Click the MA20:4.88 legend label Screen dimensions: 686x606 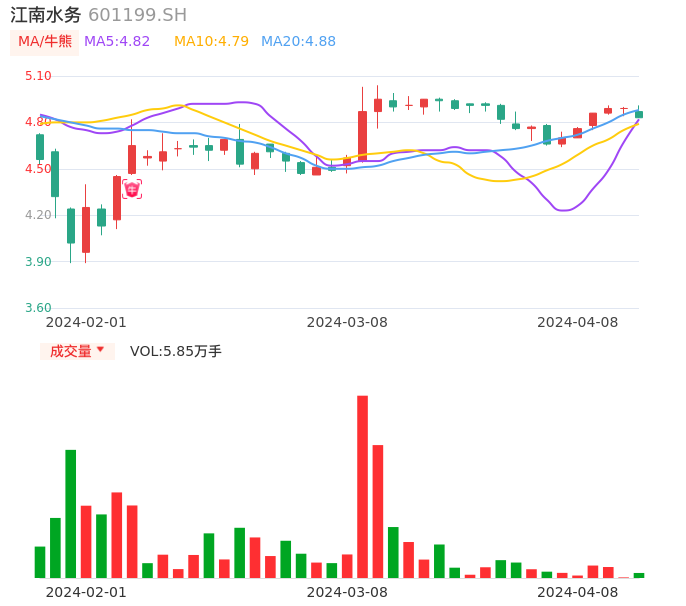pos(298,42)
